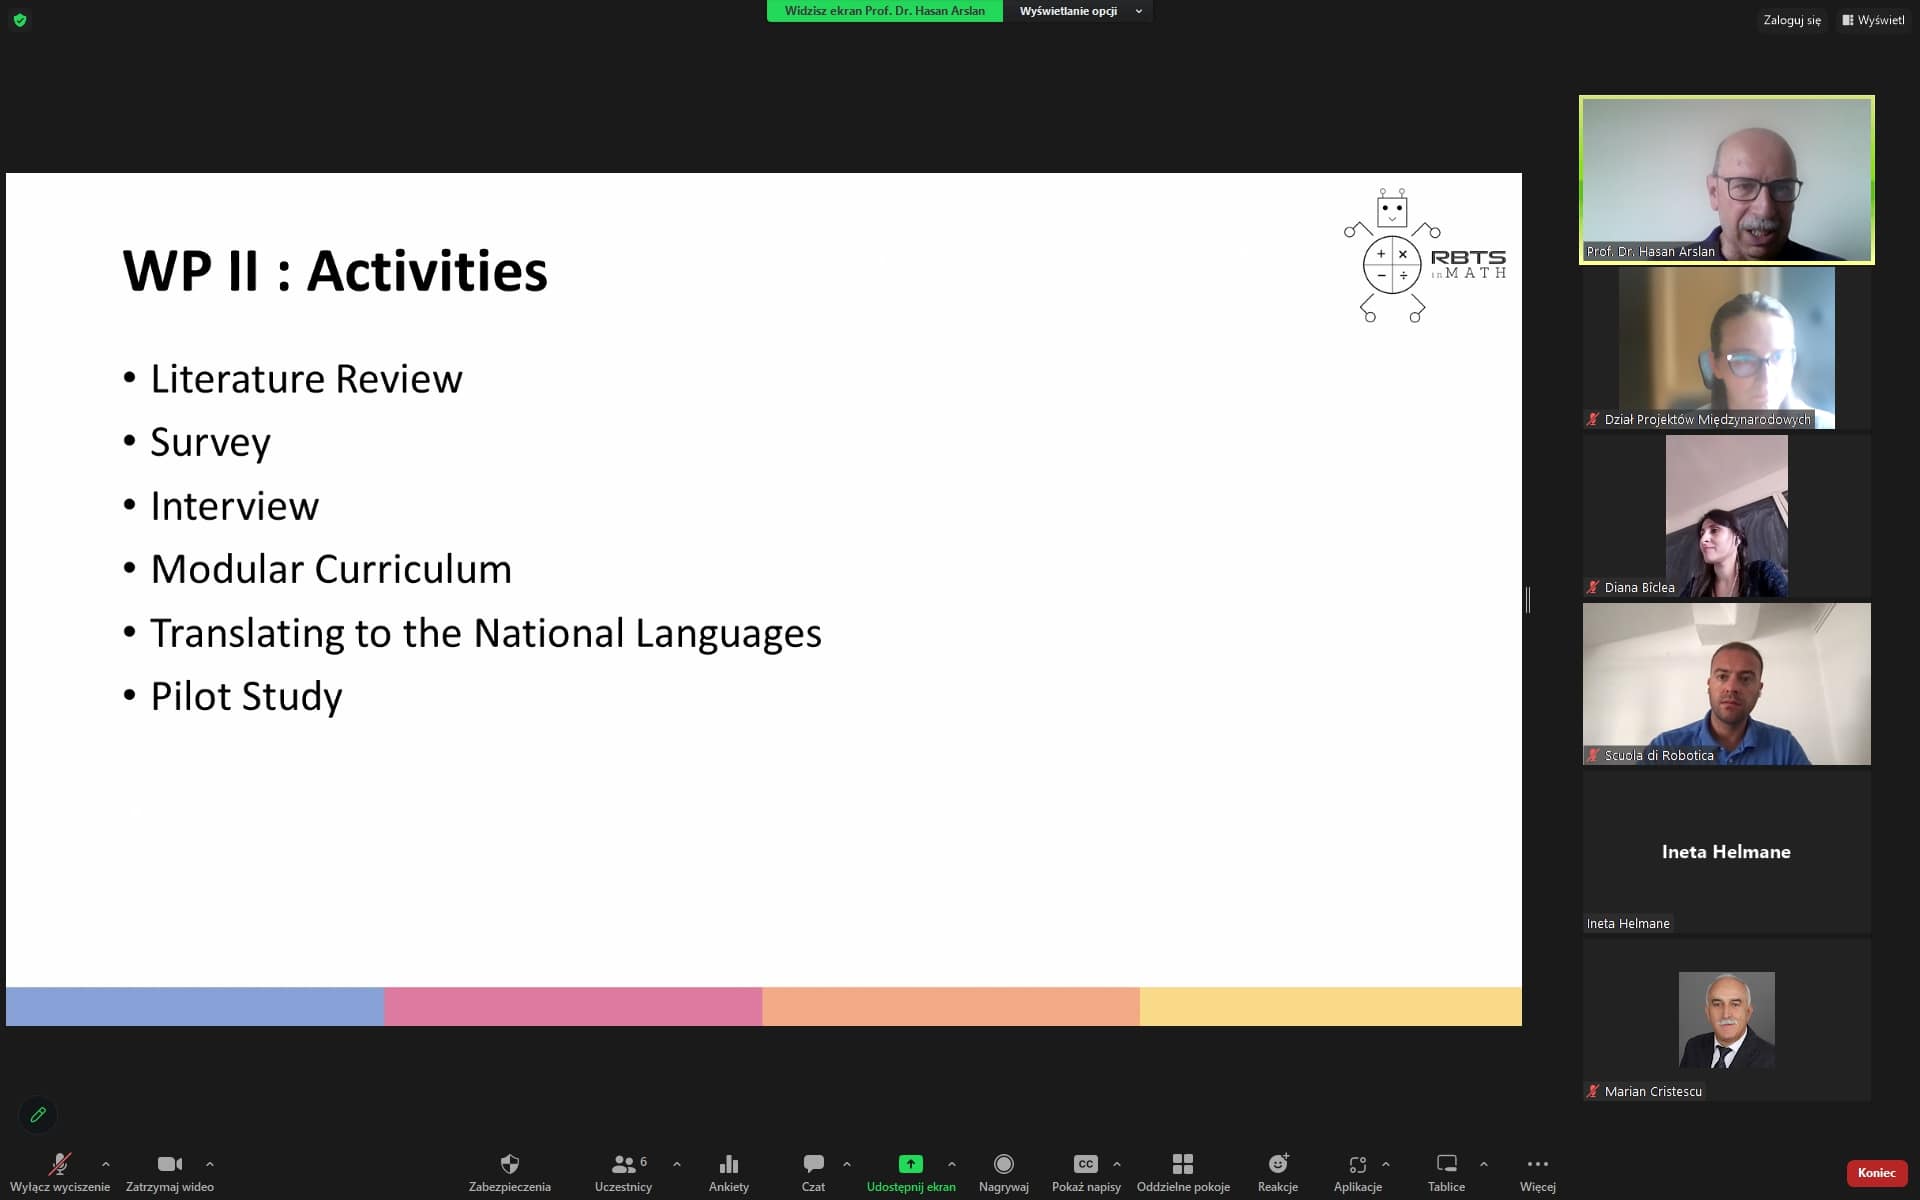The width and height of the screenshot is (1920, 1200).
Task: Expand share screen options arrow
Action: coord(952,1164)
